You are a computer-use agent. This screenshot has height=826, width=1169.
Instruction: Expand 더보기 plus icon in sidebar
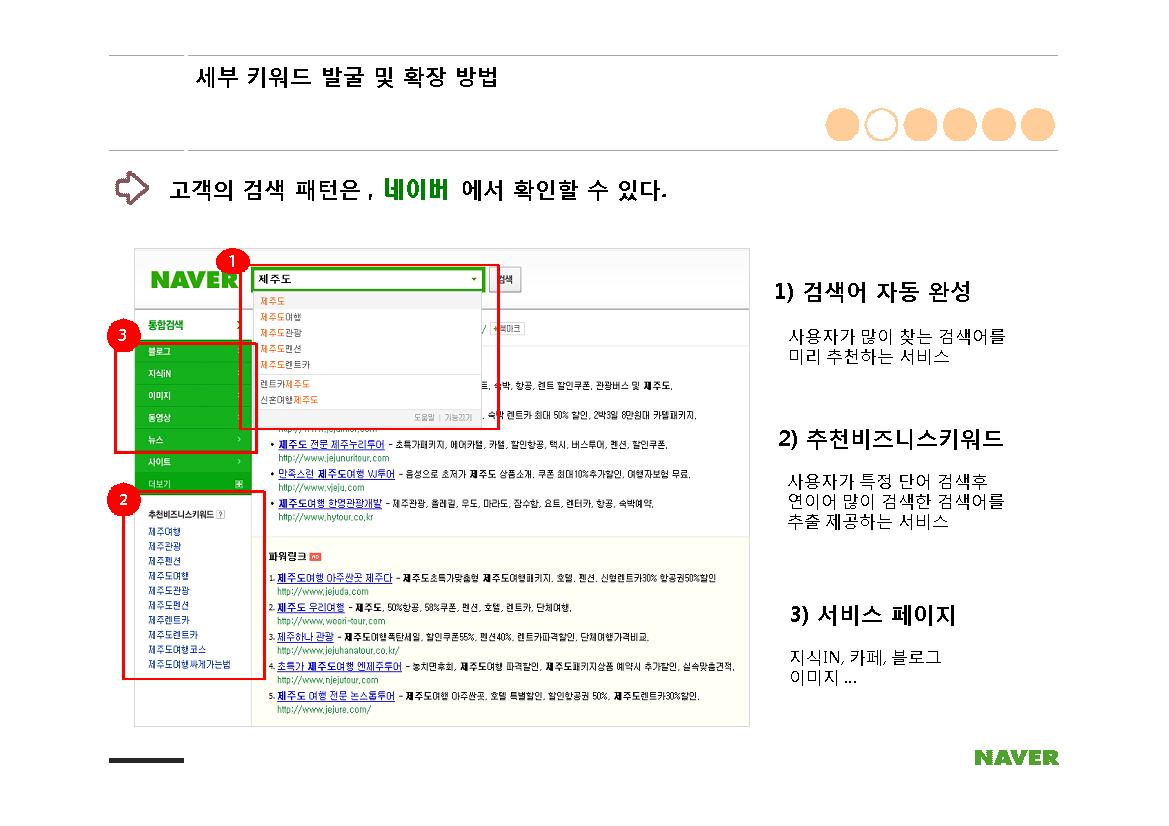(x=239, y=484)
